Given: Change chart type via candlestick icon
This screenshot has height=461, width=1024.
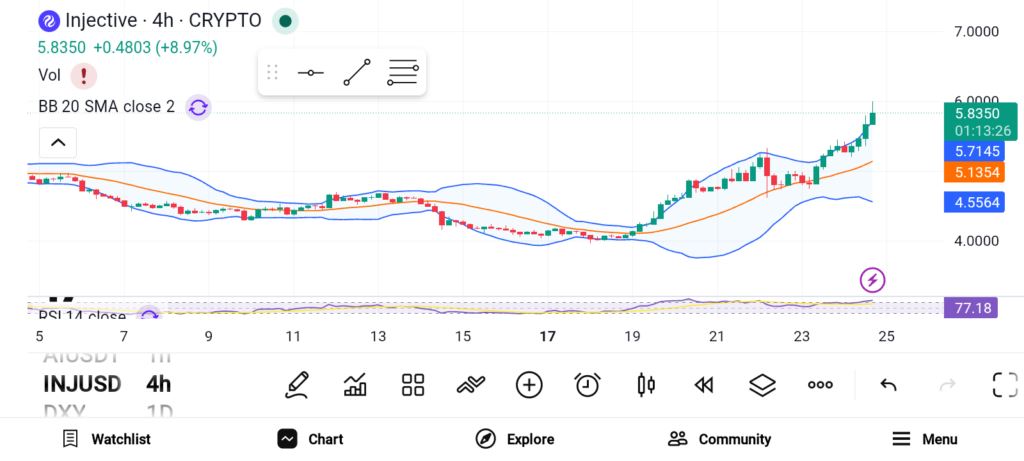Looking at the screenshot, I should [x=646, y=385].
